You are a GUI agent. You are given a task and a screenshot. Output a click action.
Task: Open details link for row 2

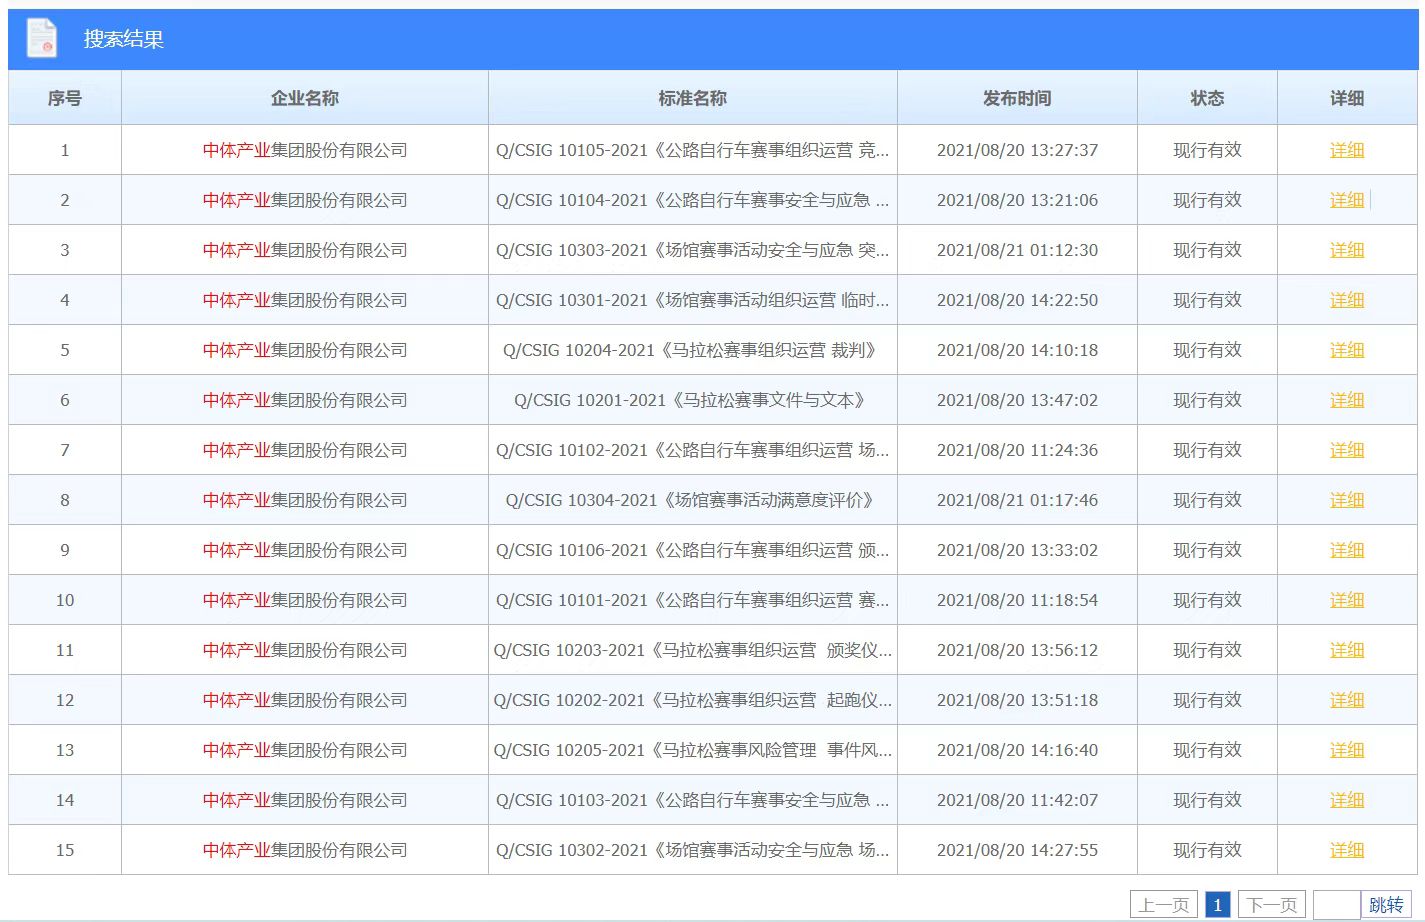pos(1347,200)
